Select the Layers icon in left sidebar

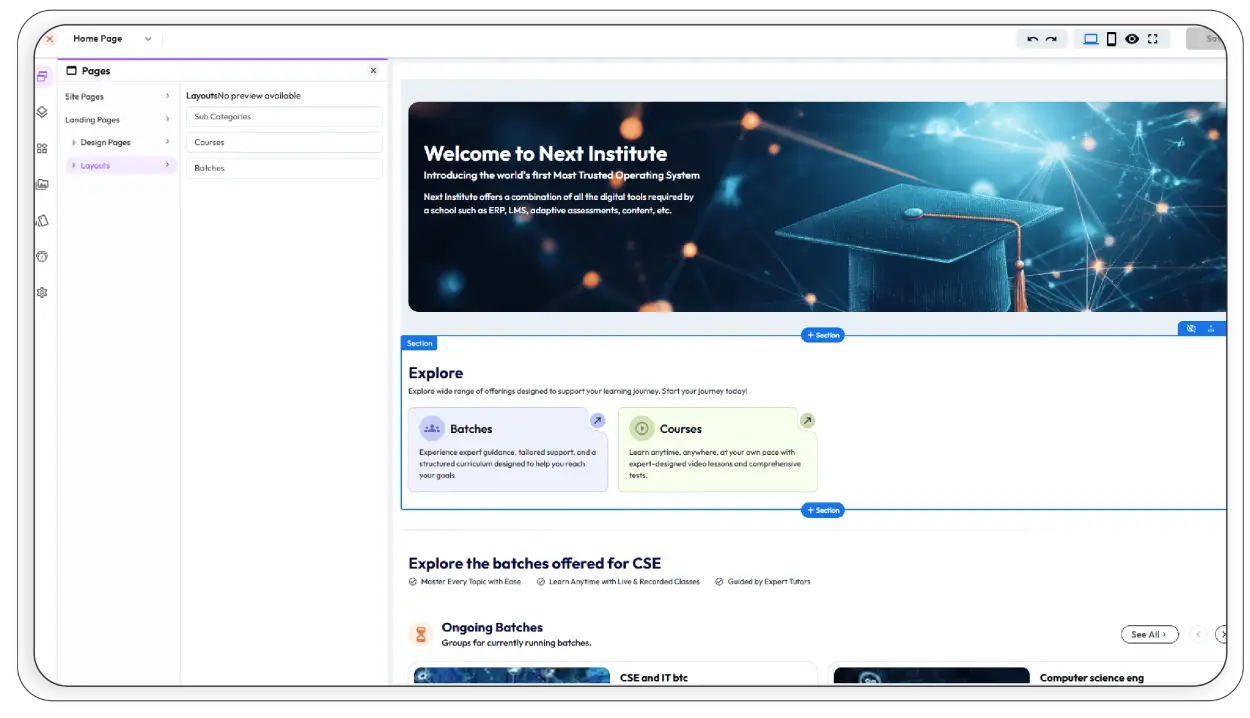point(42,112)
